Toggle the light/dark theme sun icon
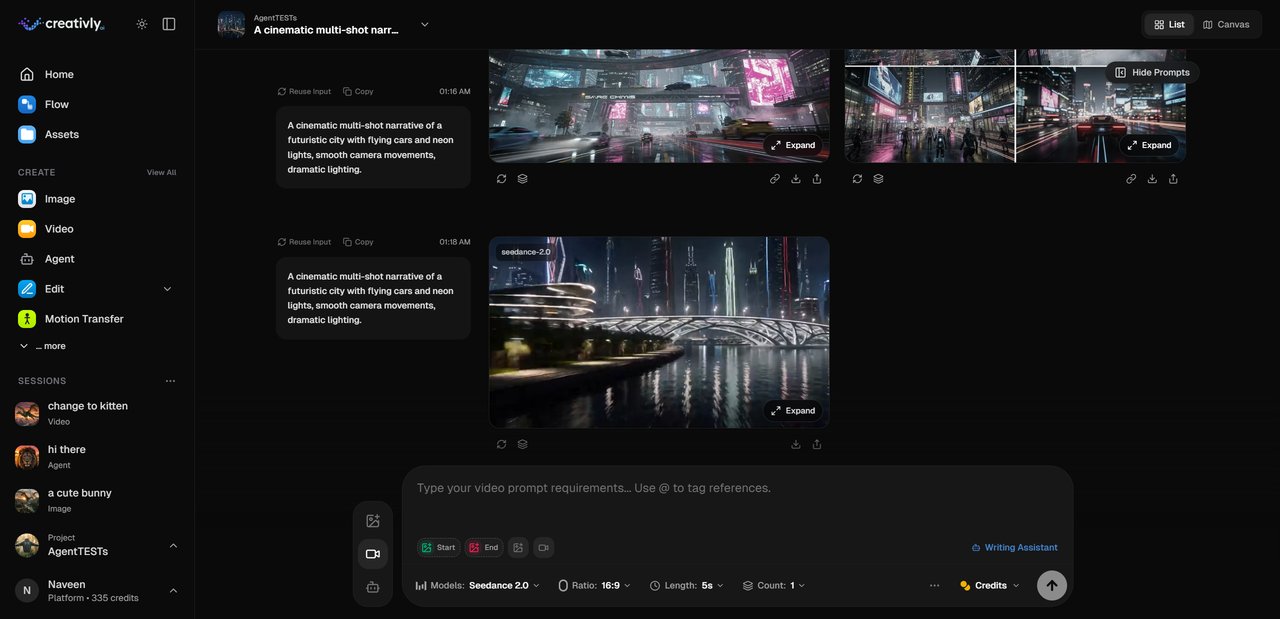The height and width of the screenshot is (619, 1280). [x=142, y=24]
